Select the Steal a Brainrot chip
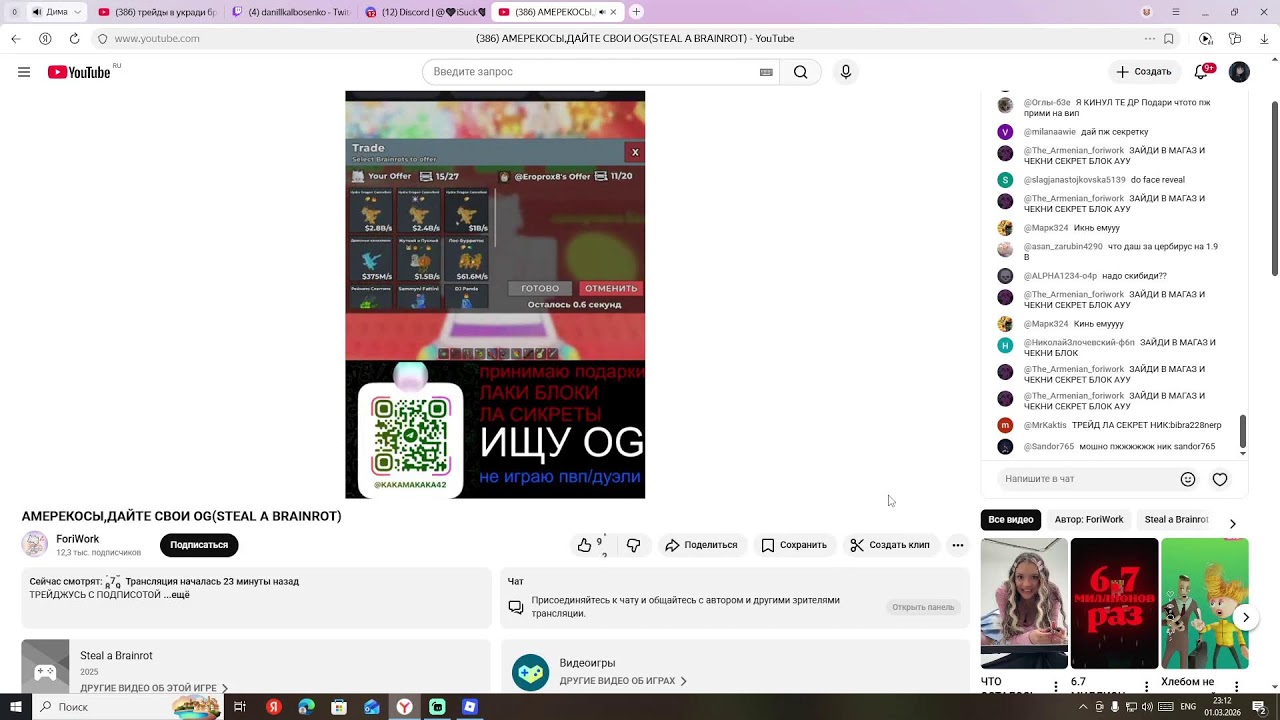Image resolution: width=1280 pixels, height=720 pixels. tap(1176, 520)
